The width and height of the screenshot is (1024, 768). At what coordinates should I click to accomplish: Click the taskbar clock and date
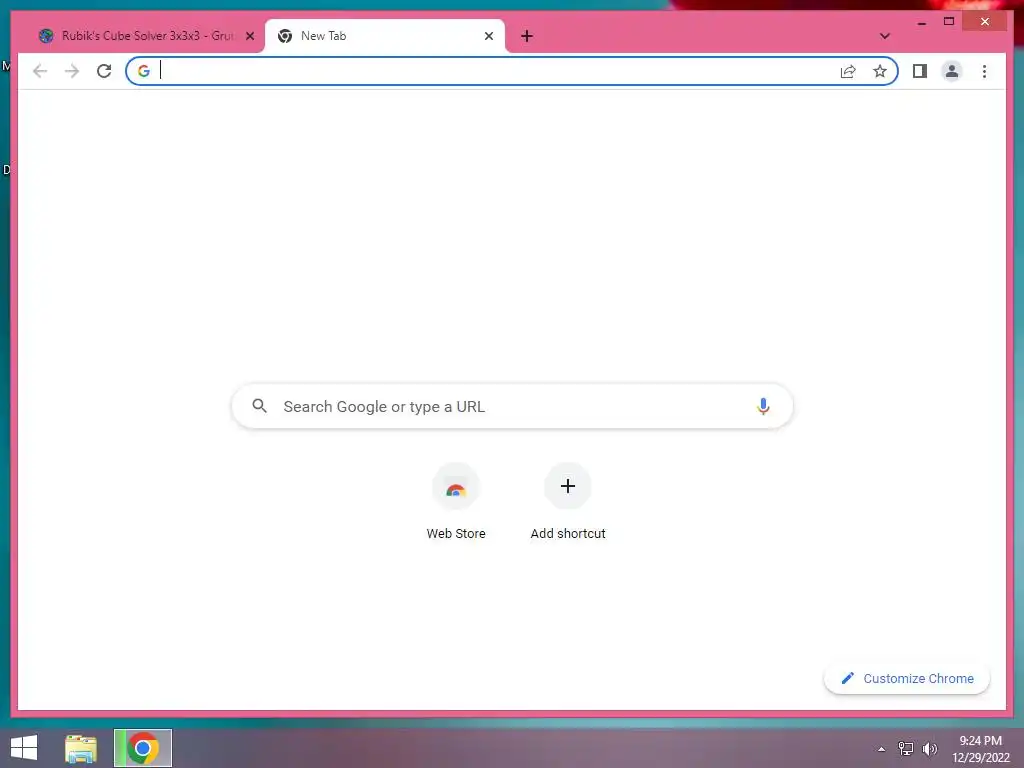tap(980, 749)
